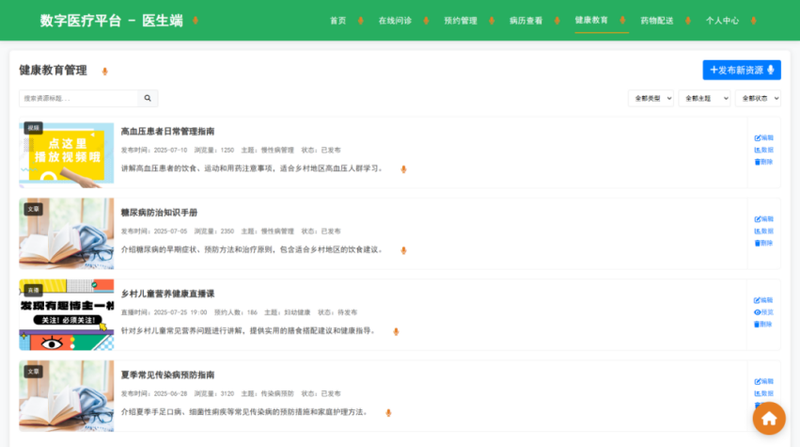Image resolution: width=800 pixels, height=447 pixels.
Task: Edit the 夏季常见传染病预防指南 resource
Action: pos(764,381)
